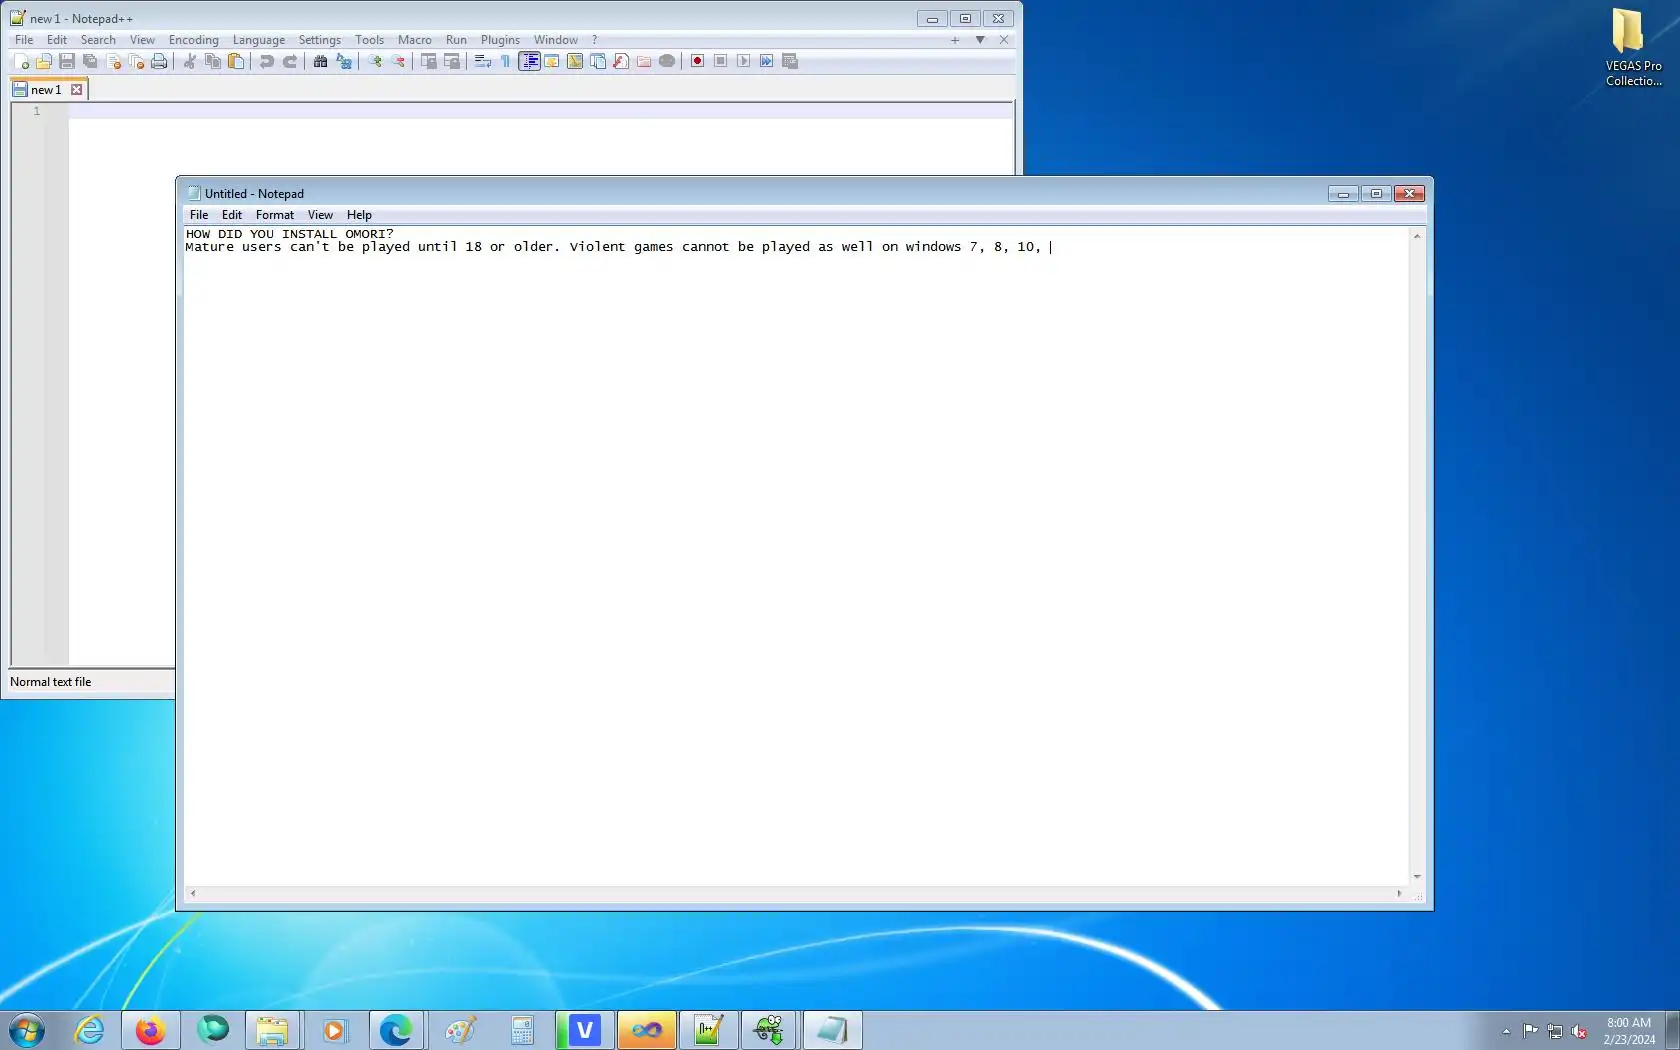Screen dimensions: 1680x1050
Task: Open the Replace tool in Notepad++ toolbar
Action: point(344,61)
